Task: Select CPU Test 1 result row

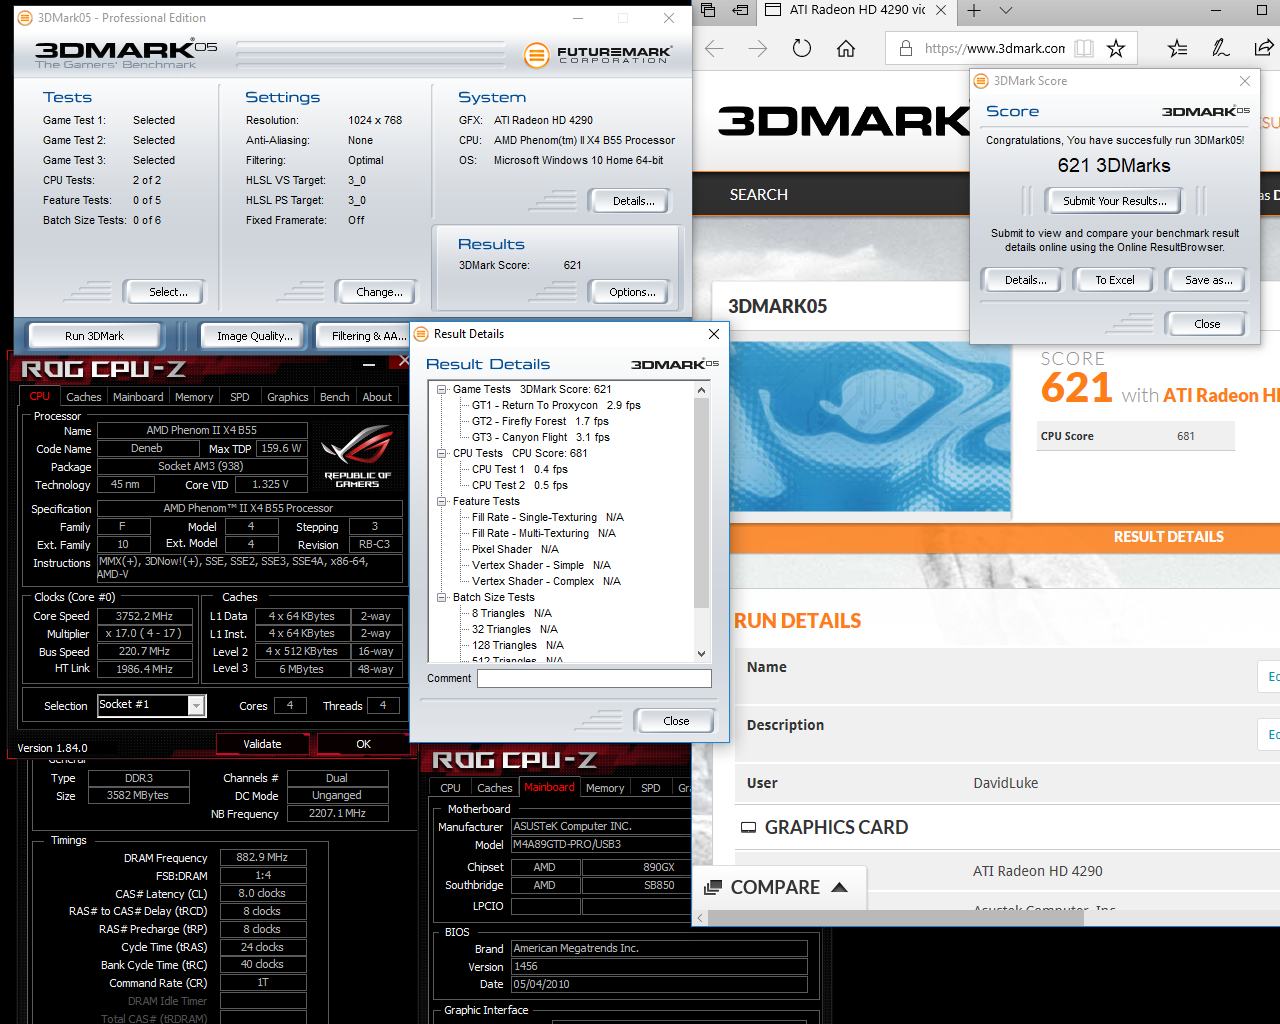Action: click(519, 469)
